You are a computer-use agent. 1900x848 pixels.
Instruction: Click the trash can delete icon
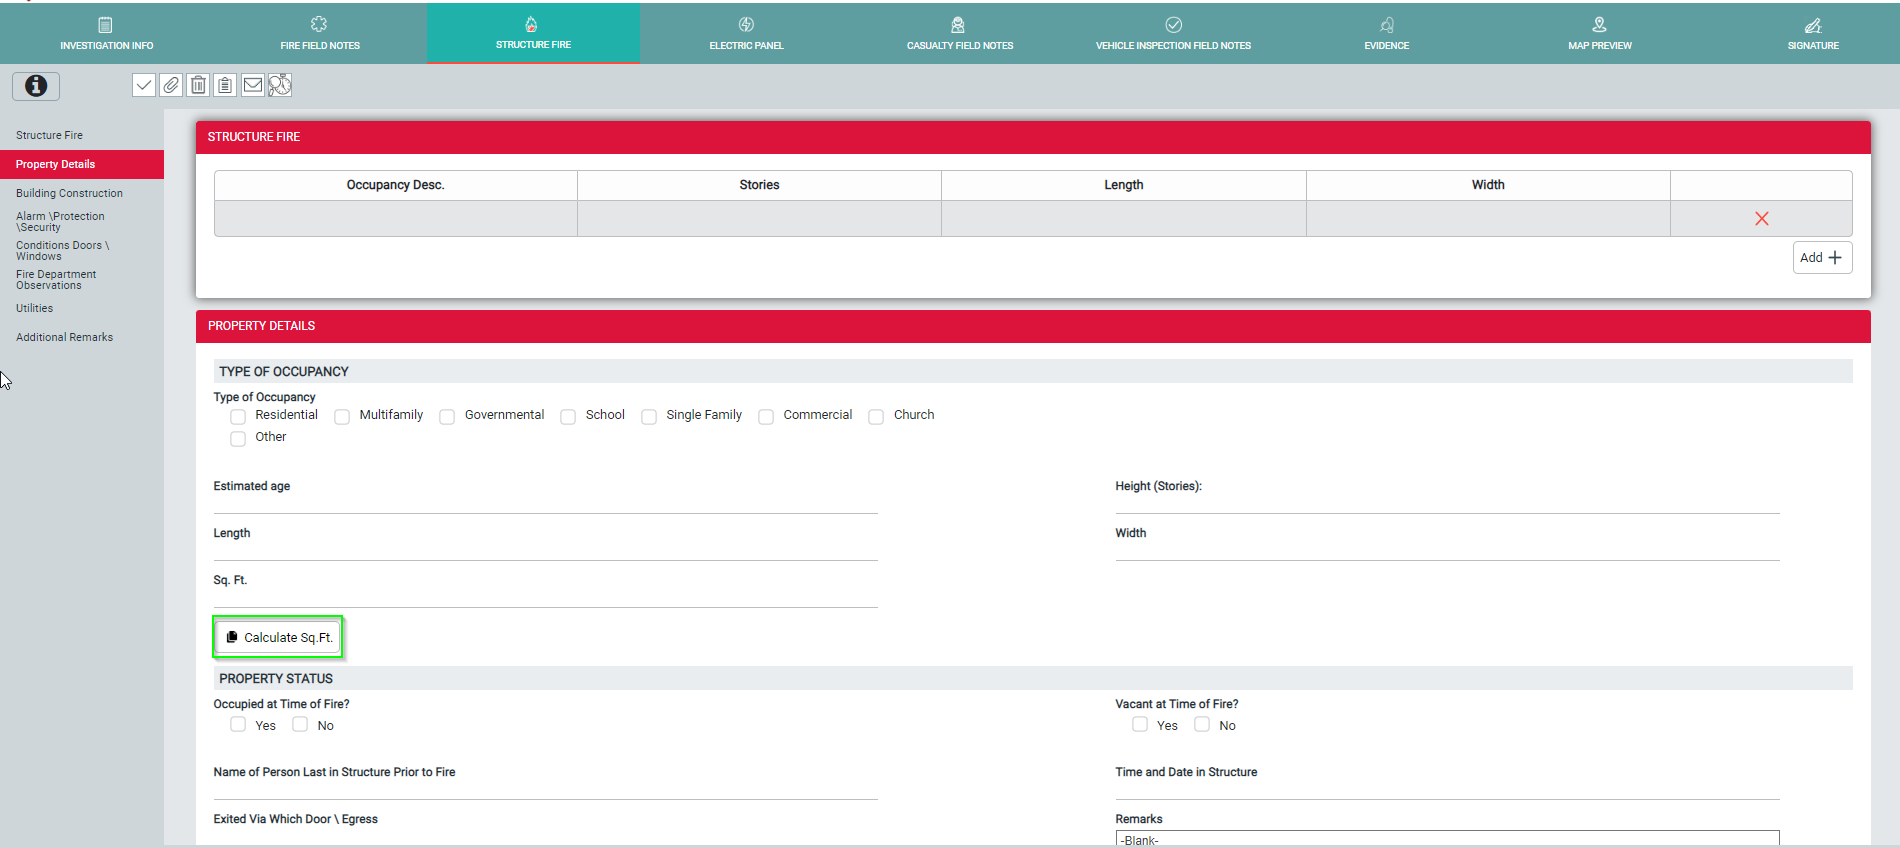(x=198, y=85)
